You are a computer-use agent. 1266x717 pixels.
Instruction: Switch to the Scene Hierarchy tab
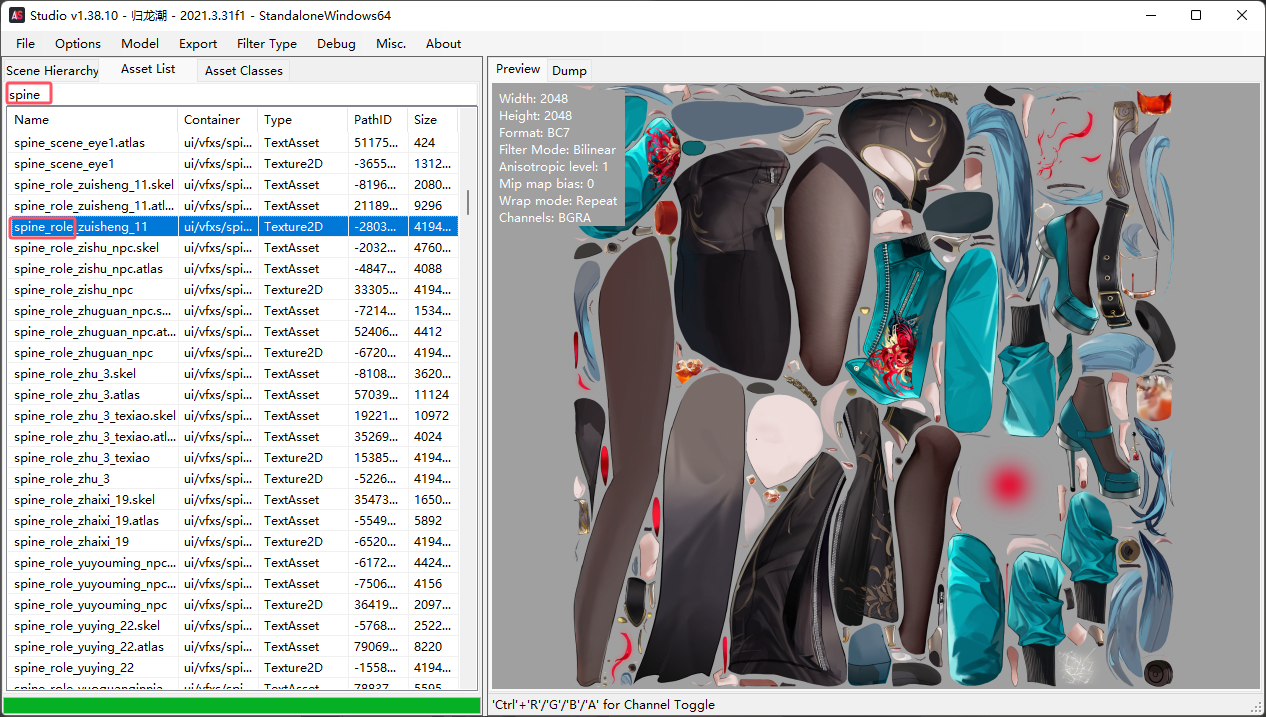pyautogui.click(x=52, y=70)
